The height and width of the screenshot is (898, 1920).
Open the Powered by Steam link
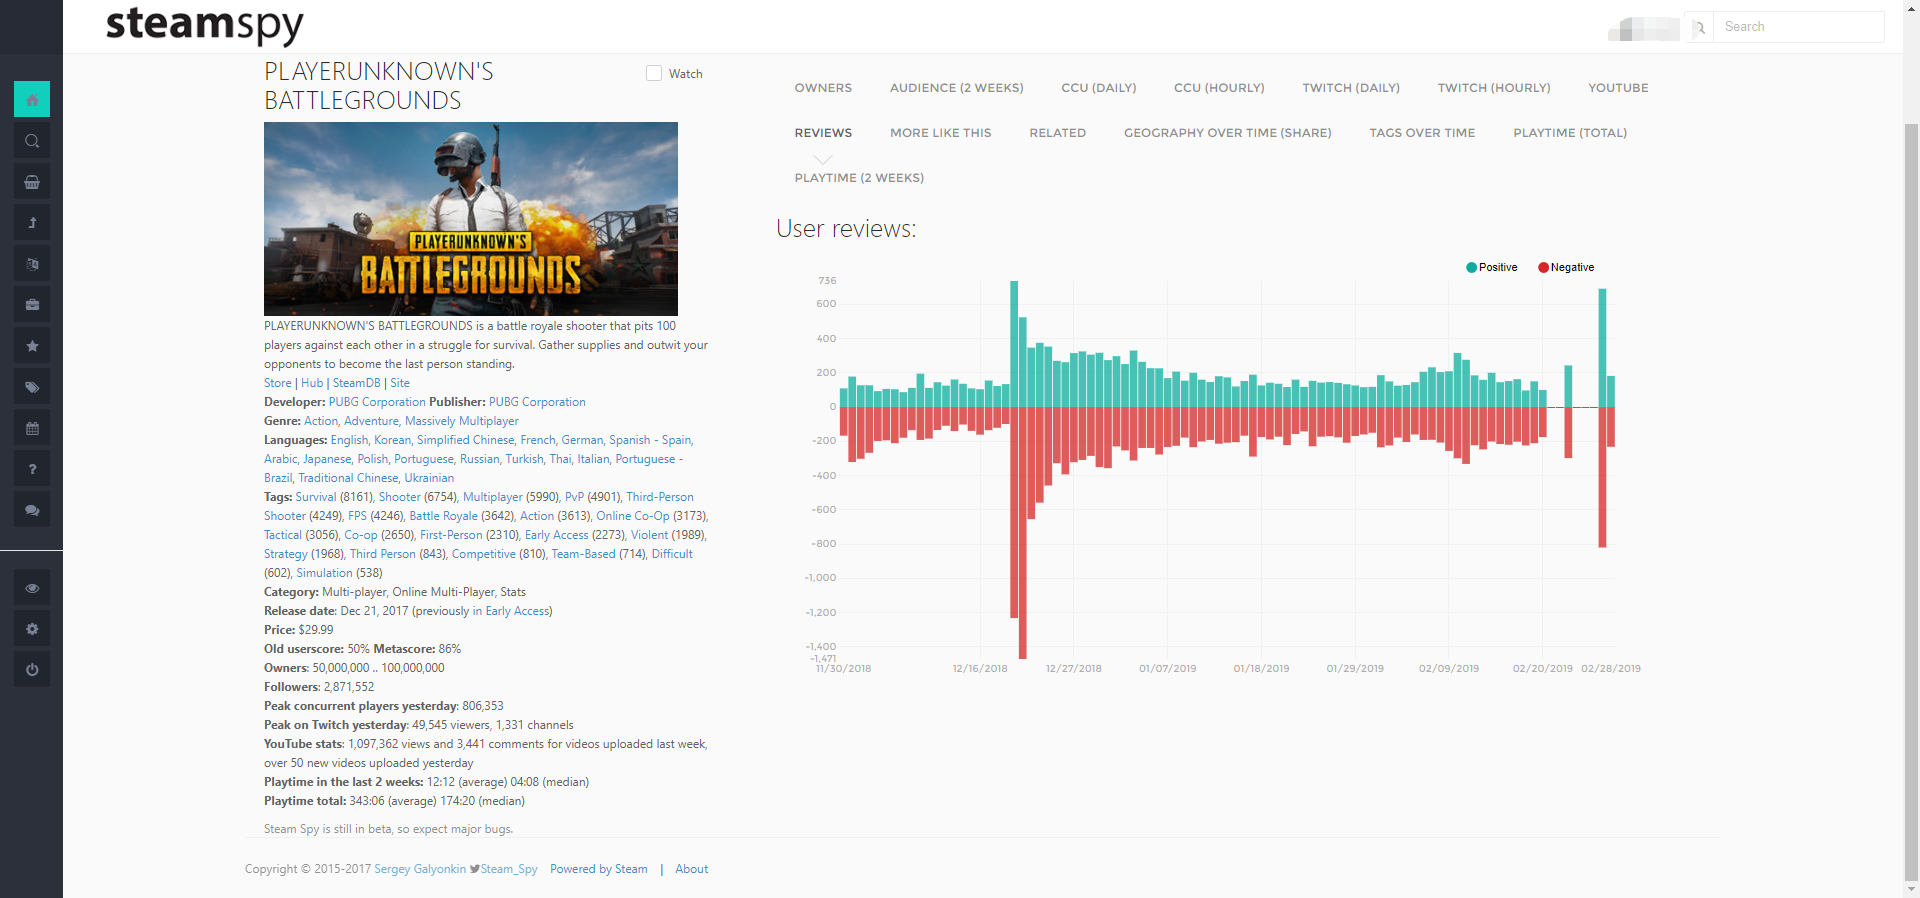tap(599, 869)
